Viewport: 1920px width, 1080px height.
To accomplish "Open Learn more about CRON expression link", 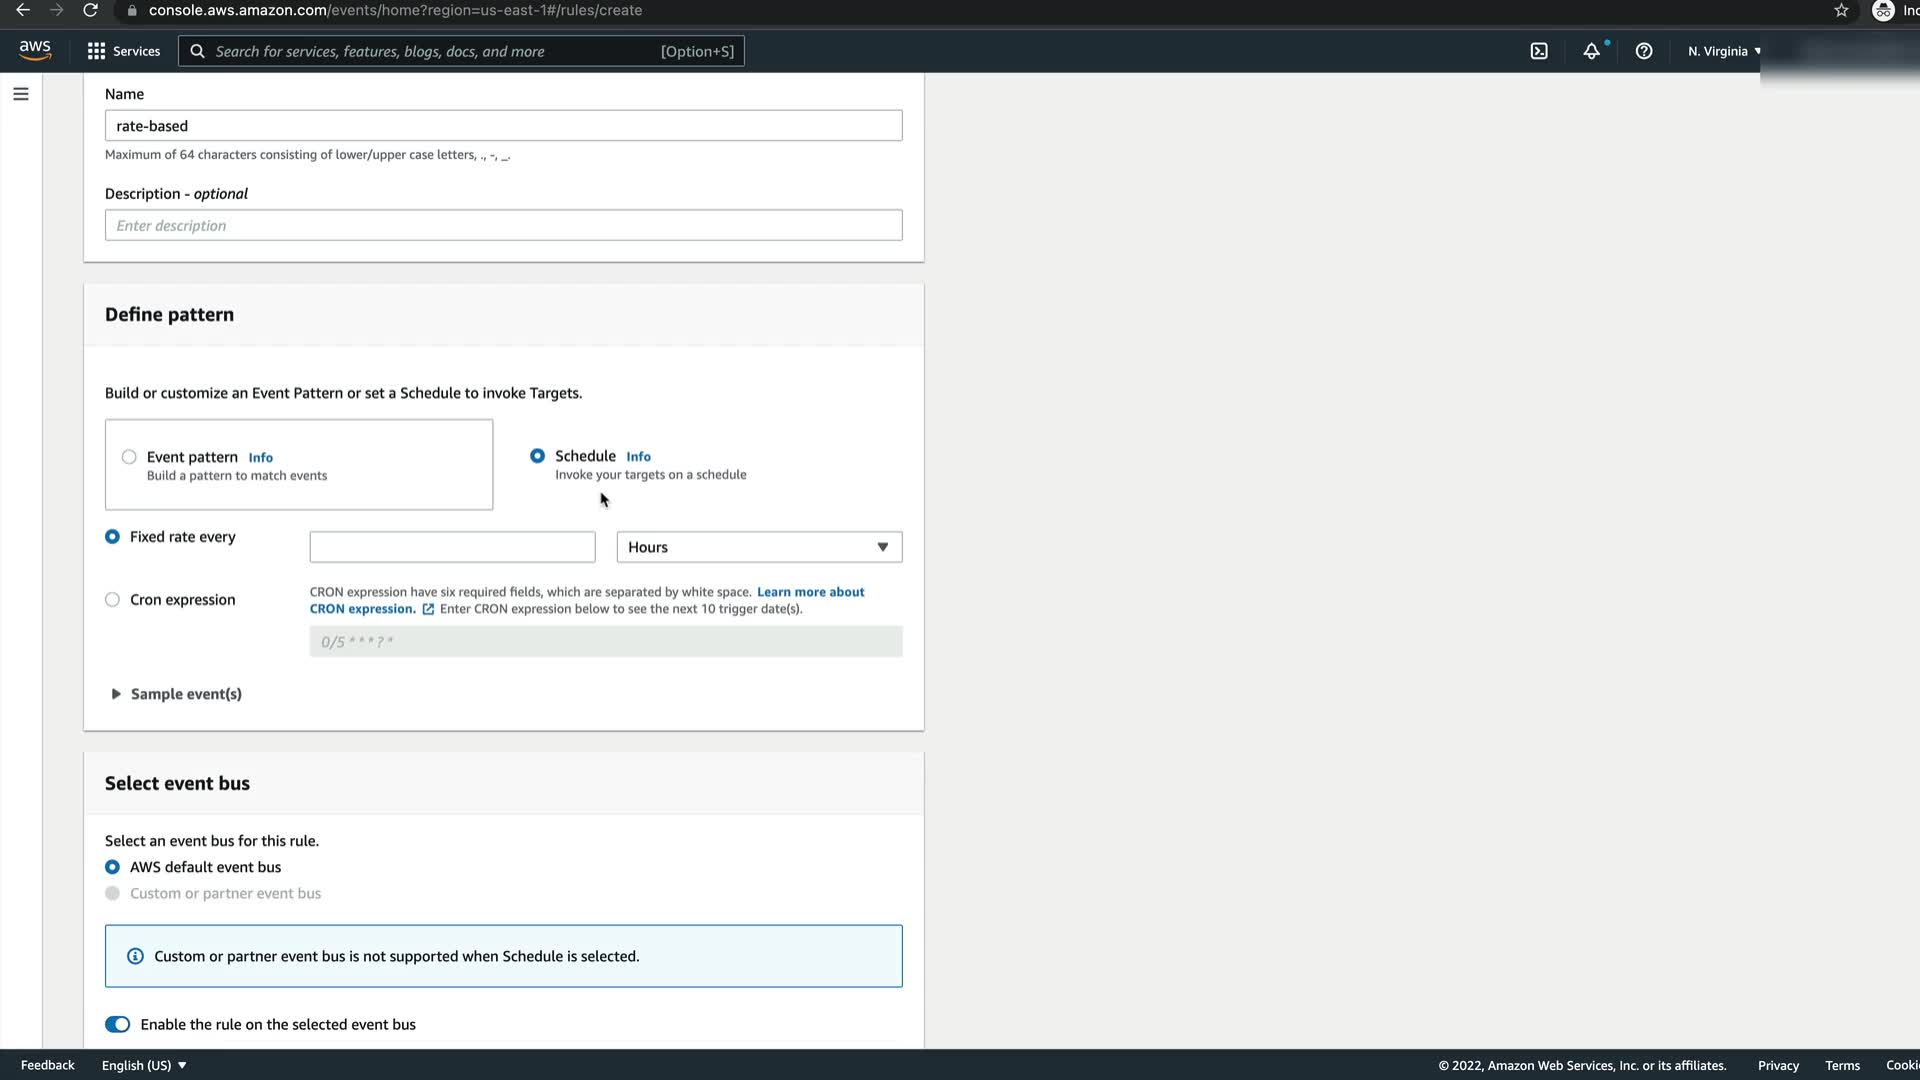I will click(x=810, y=592).
